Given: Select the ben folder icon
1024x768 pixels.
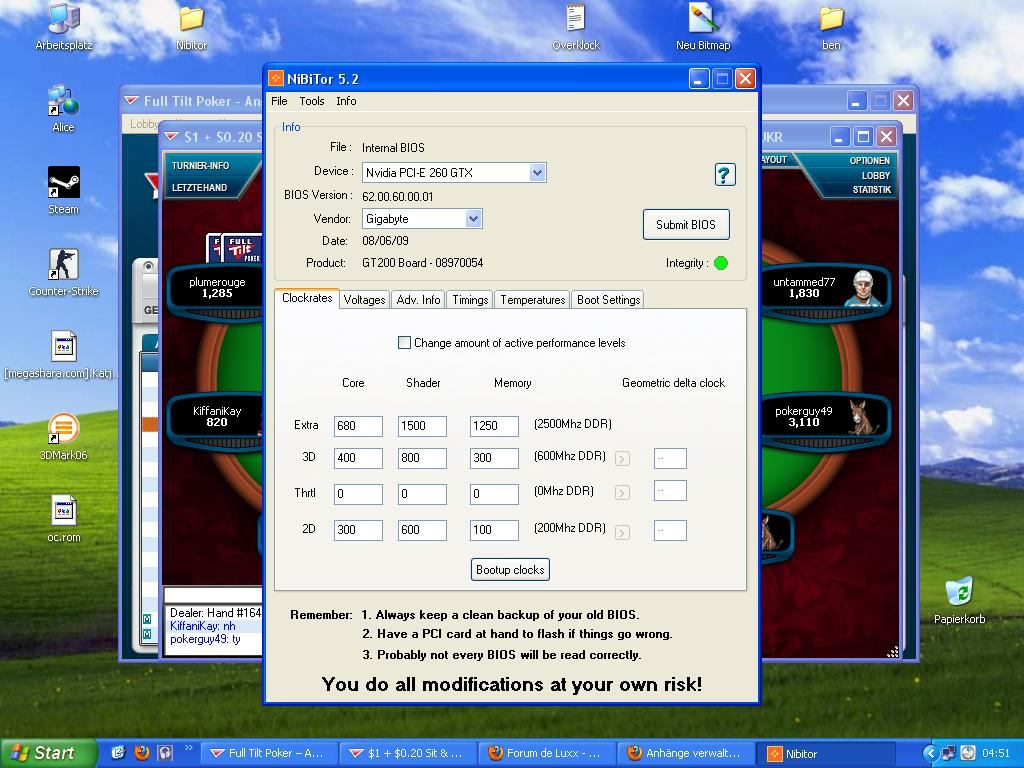Looking at the screenshot, I should point(831,26).
